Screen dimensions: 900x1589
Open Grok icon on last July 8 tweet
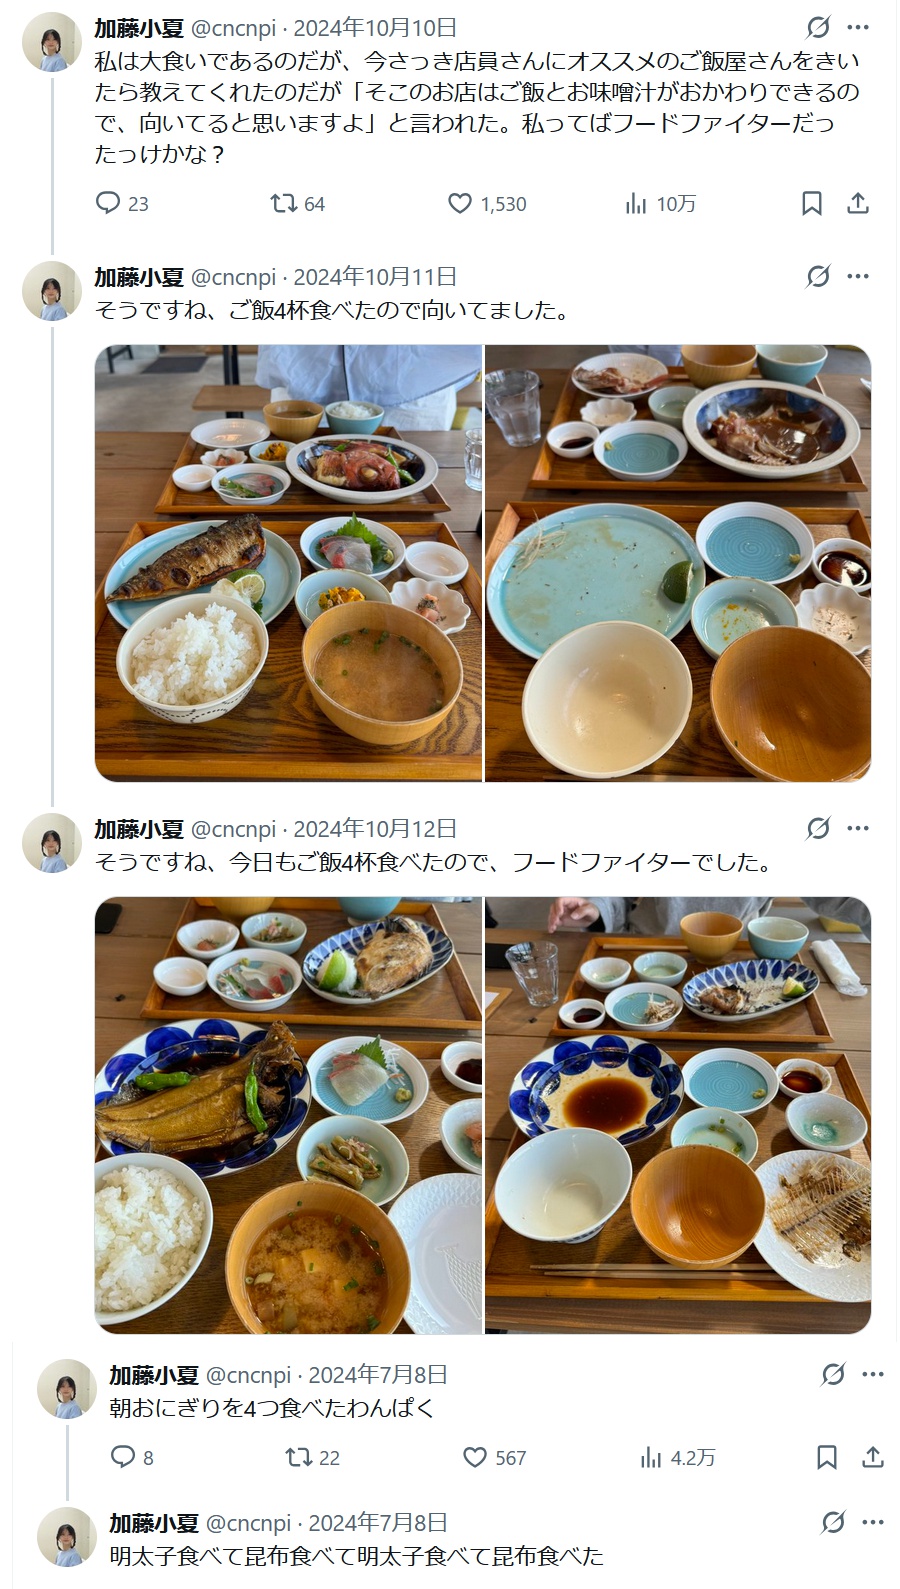coord(833,1523)
